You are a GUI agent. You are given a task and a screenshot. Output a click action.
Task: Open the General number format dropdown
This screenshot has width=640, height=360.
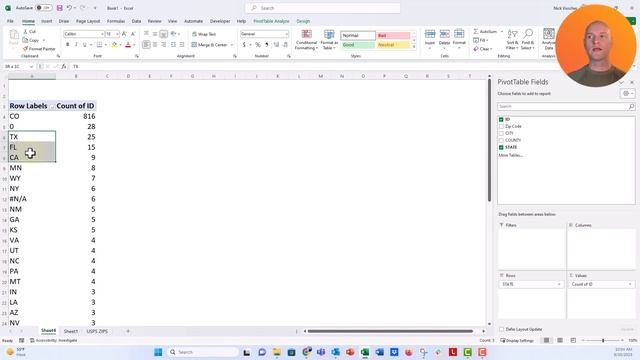pyautogui.click(x=287, y=34)
